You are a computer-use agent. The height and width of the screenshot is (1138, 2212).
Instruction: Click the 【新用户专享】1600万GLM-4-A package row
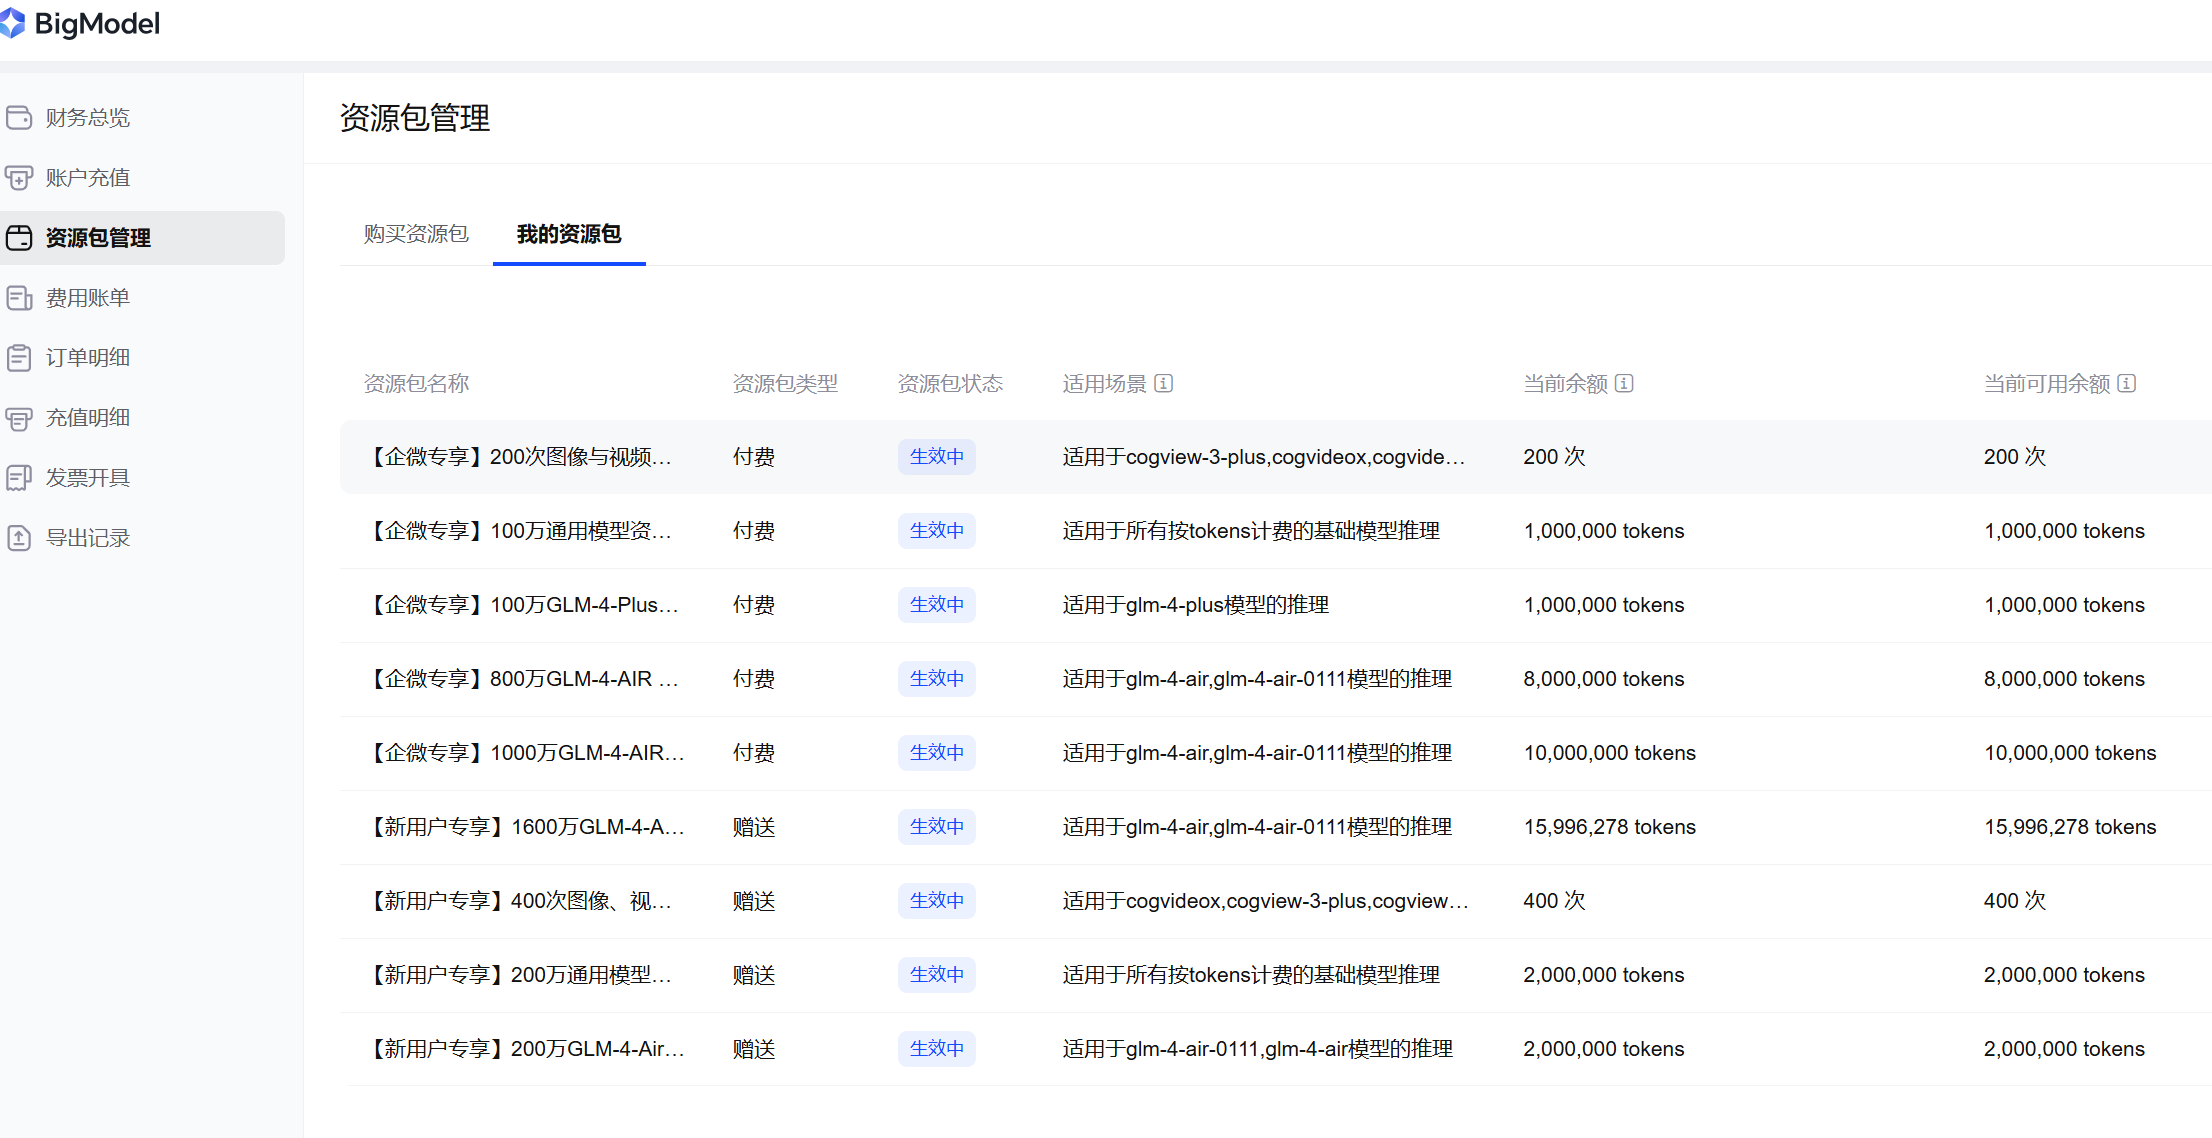tap(527, 827)
